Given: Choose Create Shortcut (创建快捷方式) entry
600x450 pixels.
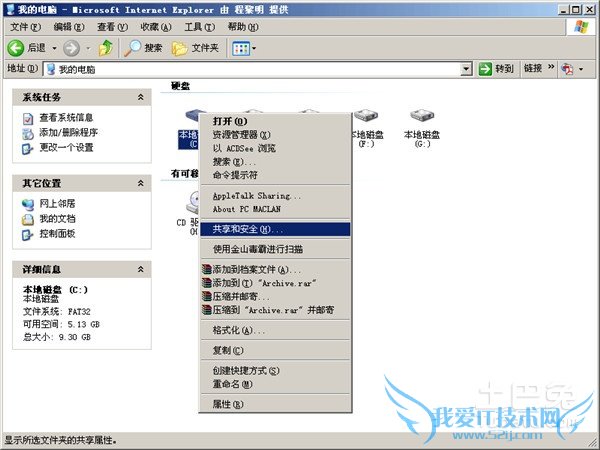Looking at the screenshot, I should (276, 371).
